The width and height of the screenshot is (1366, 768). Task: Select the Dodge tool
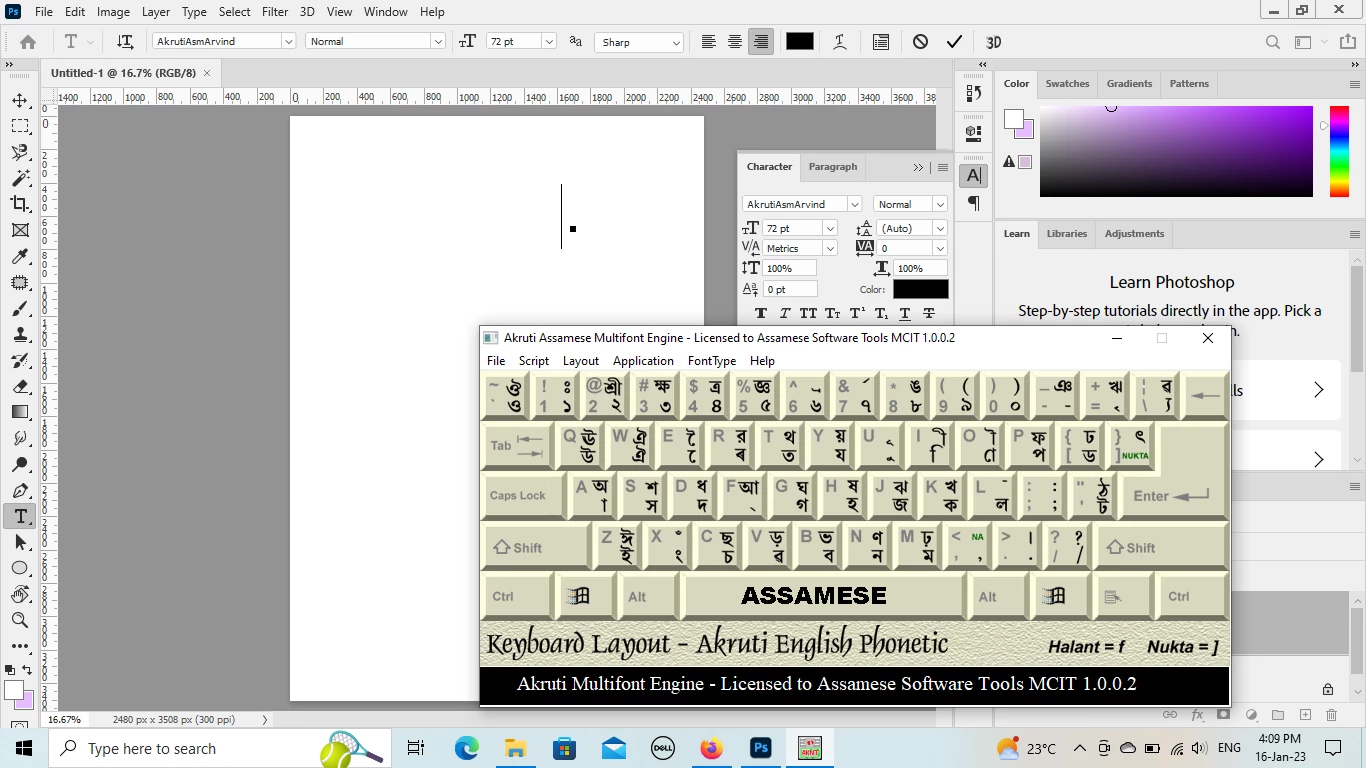coord(20,464)
